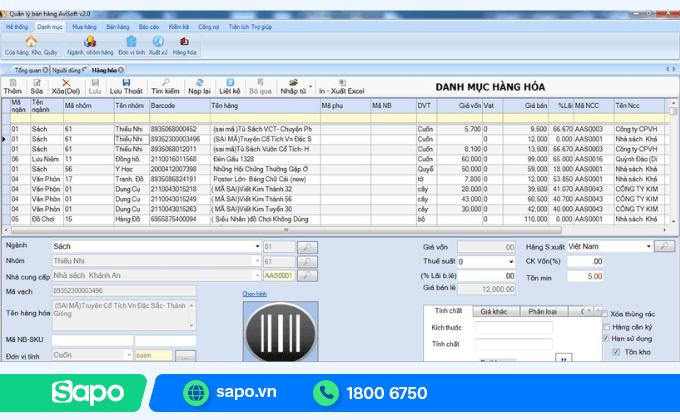The width and height of the screenshot is (680, 420).
Task: Click the Ngành, nhóm hàng icon
Action: [x=90, y=46]
